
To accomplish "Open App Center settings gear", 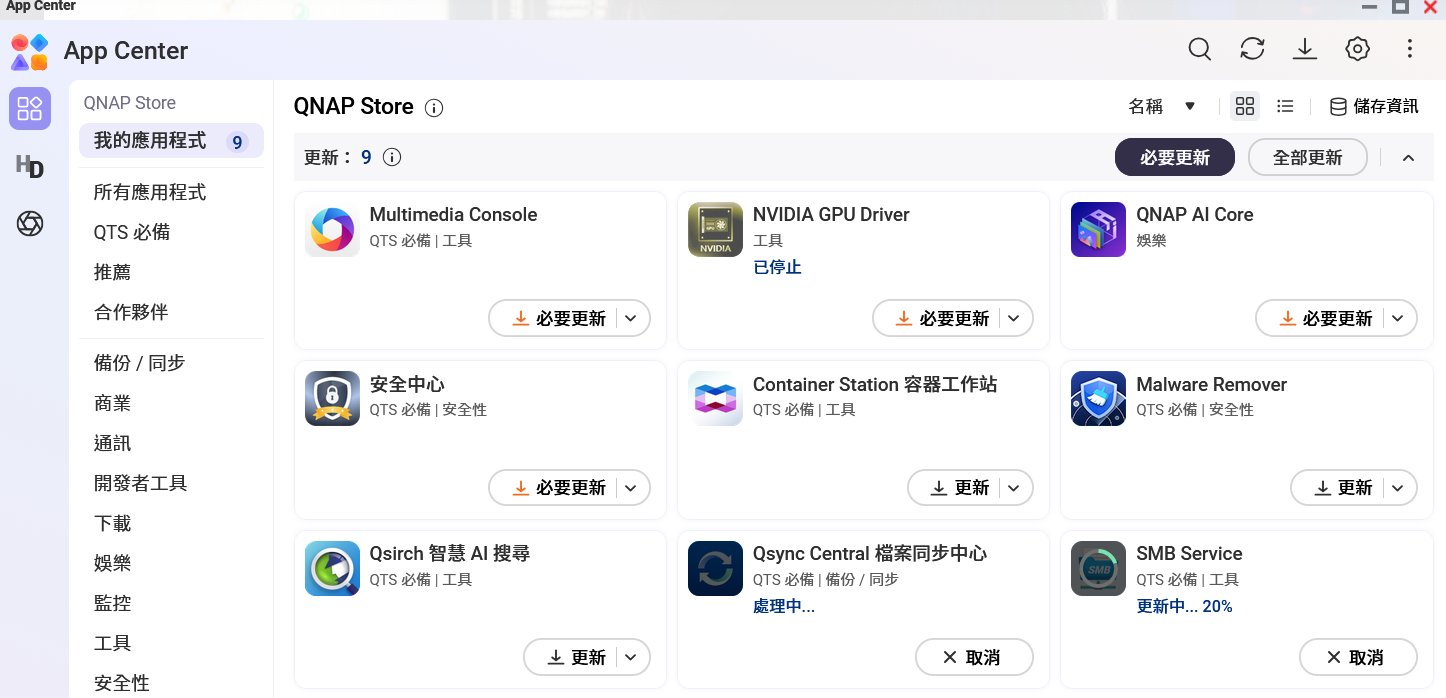I will pos(1357,49).
